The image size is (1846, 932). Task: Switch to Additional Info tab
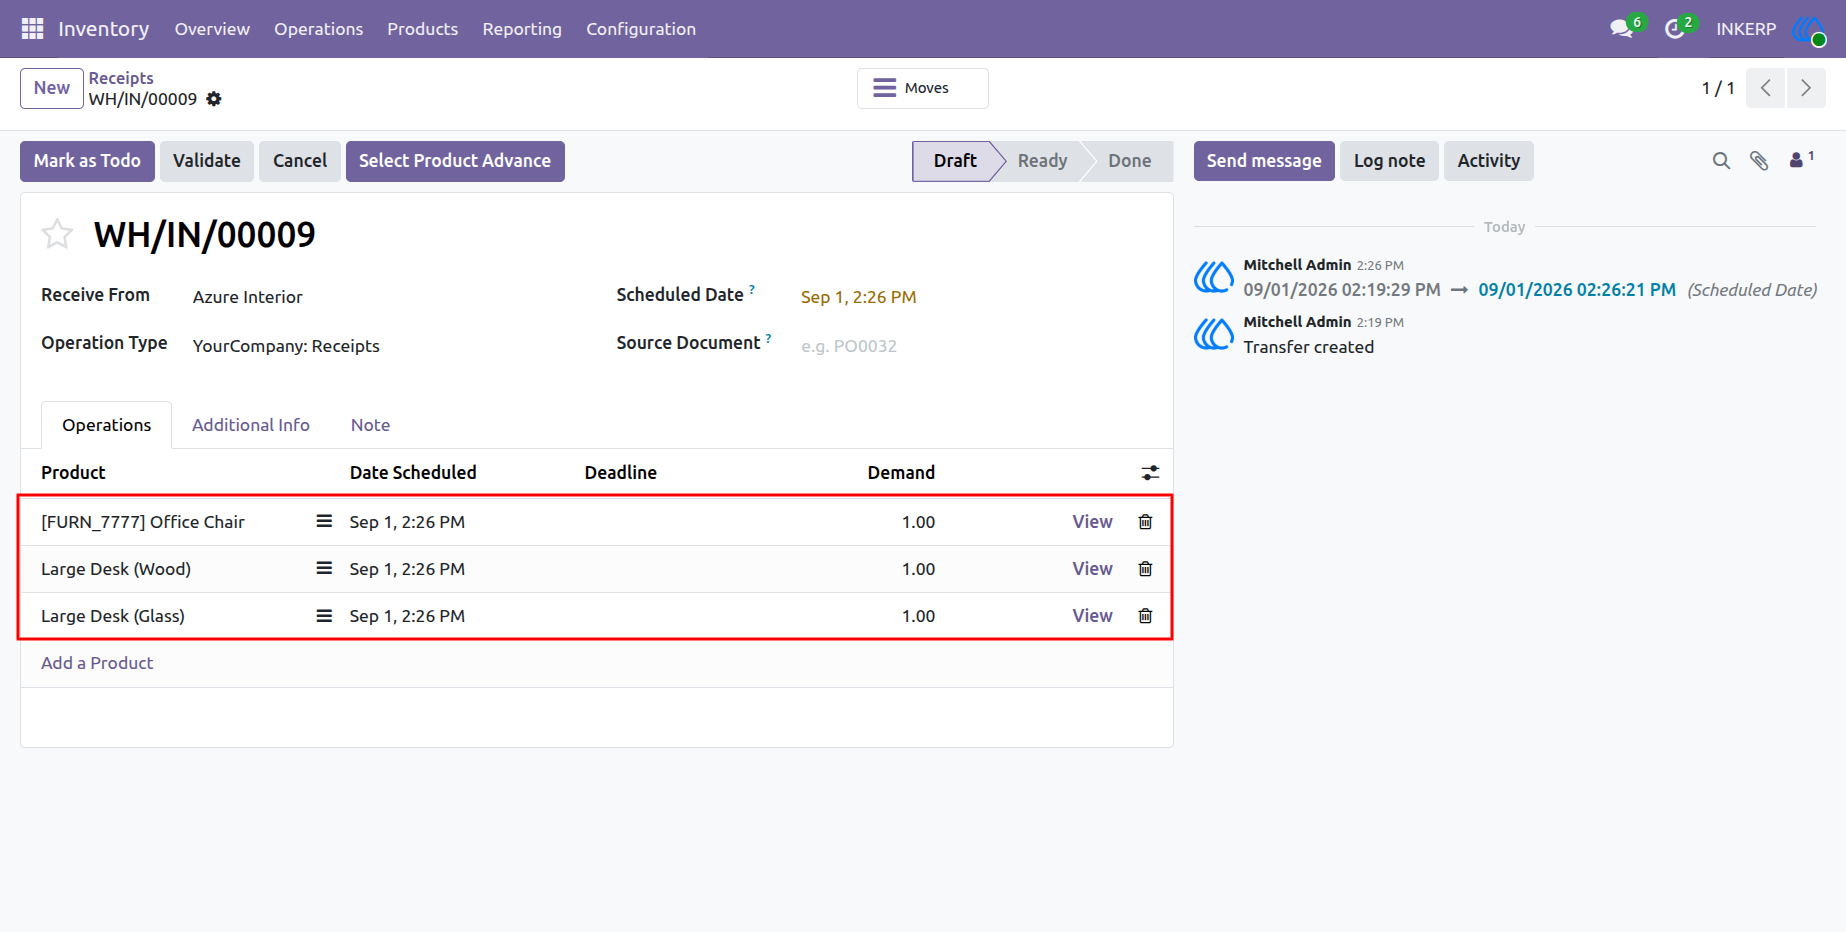click(x=251, y=425)
